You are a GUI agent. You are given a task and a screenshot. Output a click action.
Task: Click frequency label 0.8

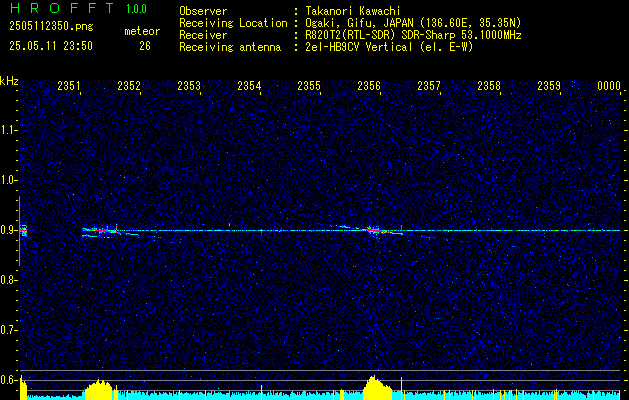[x=9, y=280]
